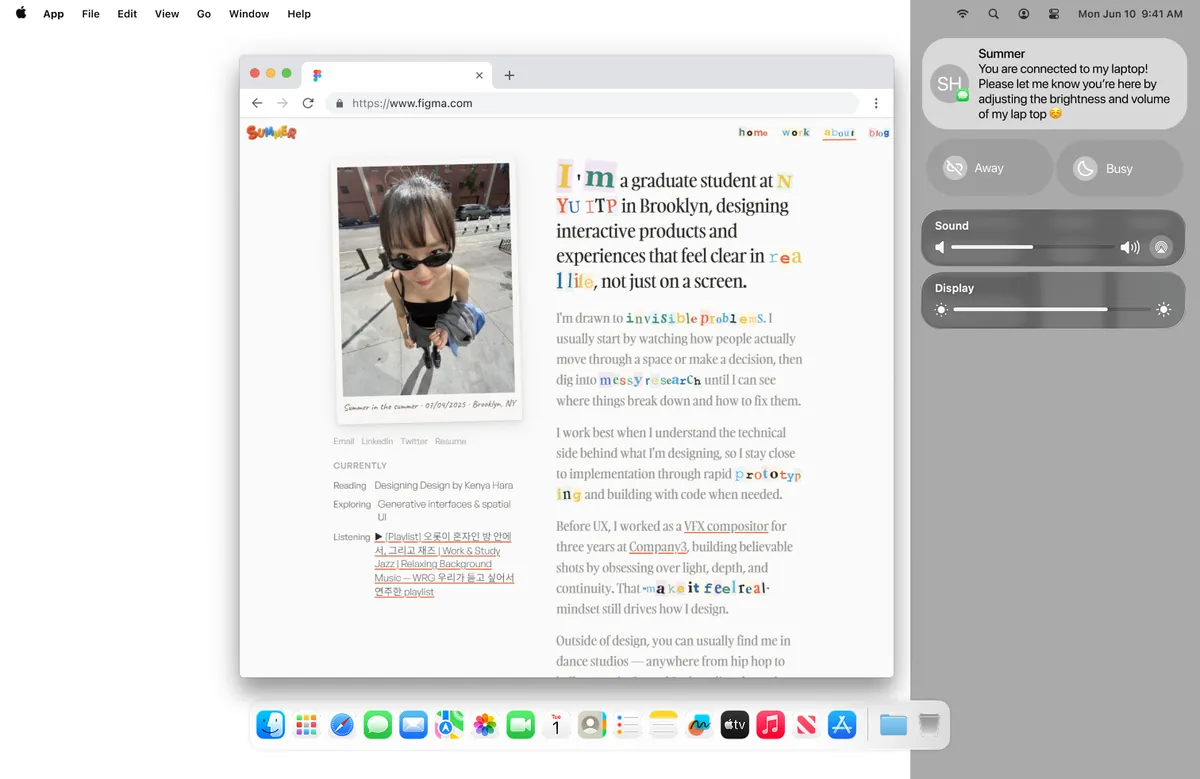Image resolution: width=1200 pixels, height=779 pixels.
Task: Open Spotlight search in menu bar
Action: pos(993,14)
